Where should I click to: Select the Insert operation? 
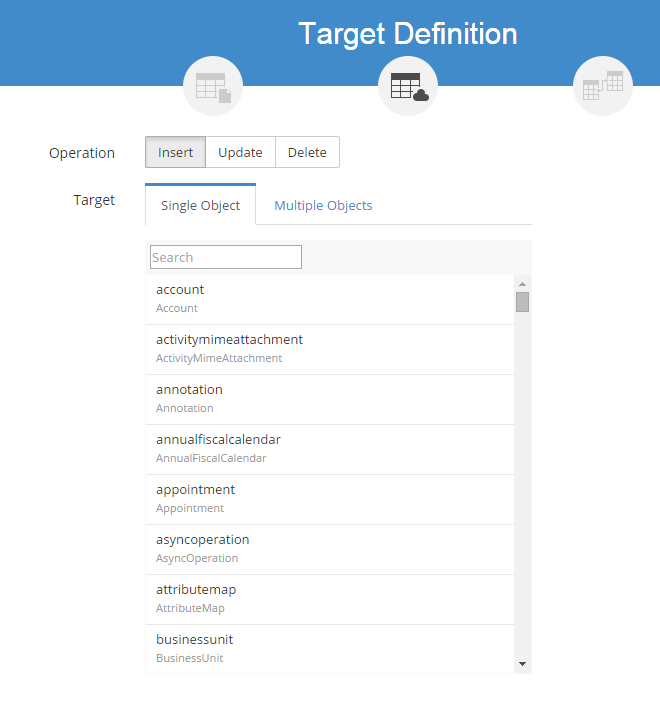[175, 152]
